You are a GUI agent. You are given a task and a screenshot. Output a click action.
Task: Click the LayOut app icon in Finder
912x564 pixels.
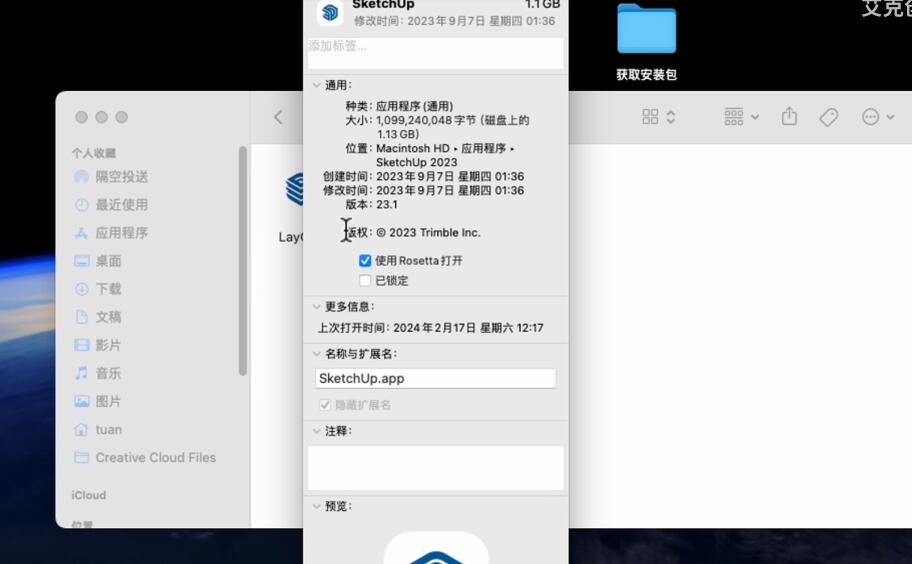click(x=294, y=190)
